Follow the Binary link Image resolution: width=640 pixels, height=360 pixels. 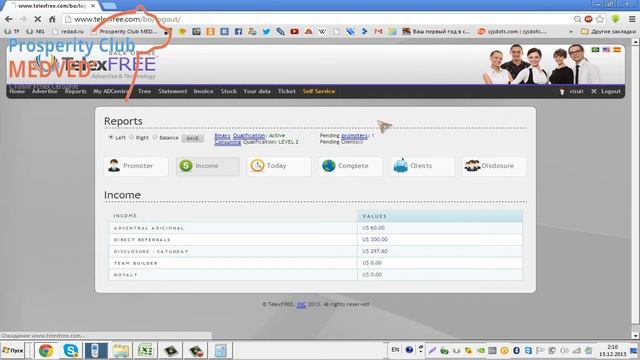coord(222,136)
